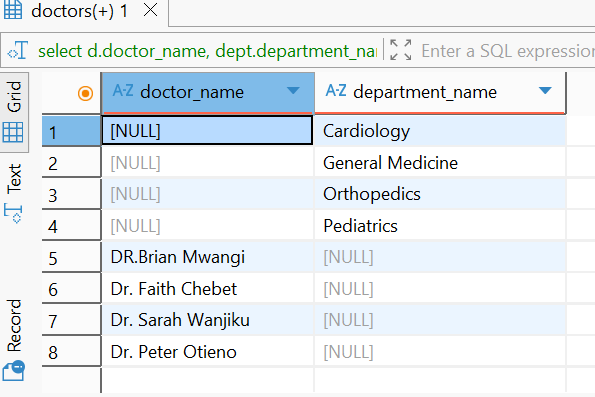Open the department_name column filter dropdown arrow
The height and width of the screenshot is (397, 595).
click(545, 91)
